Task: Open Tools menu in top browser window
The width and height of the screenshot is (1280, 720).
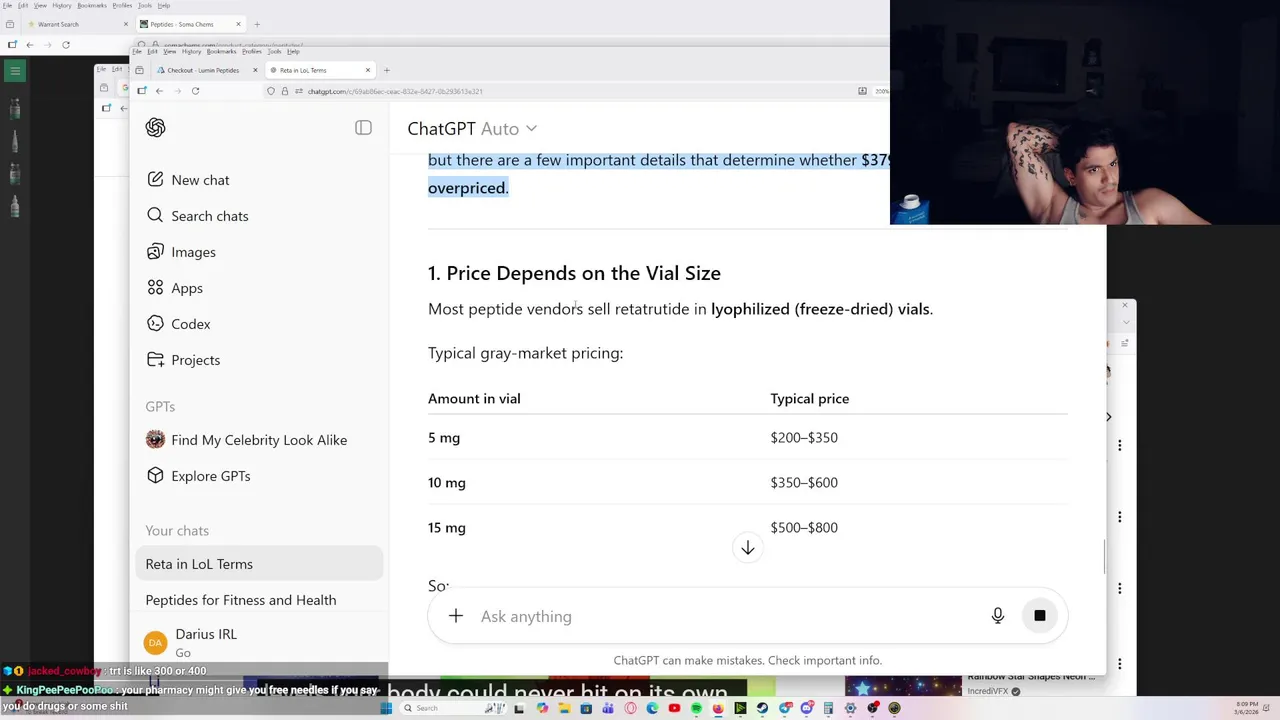Action: [x=147, y=6]
